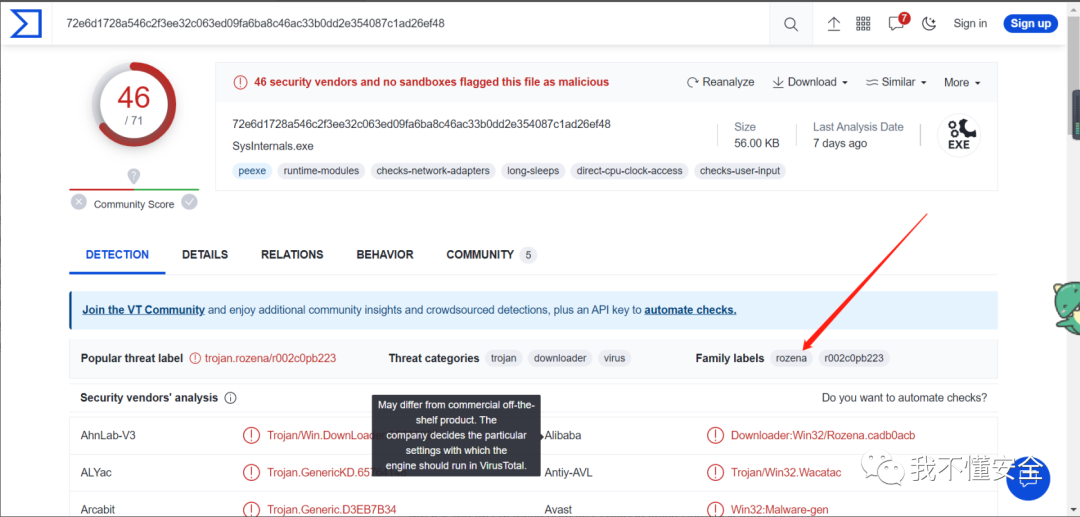1080x517 pixels.
Task: Switch to the RELATIONS tab
Action: pyautogui.click(x=292, y=255)
